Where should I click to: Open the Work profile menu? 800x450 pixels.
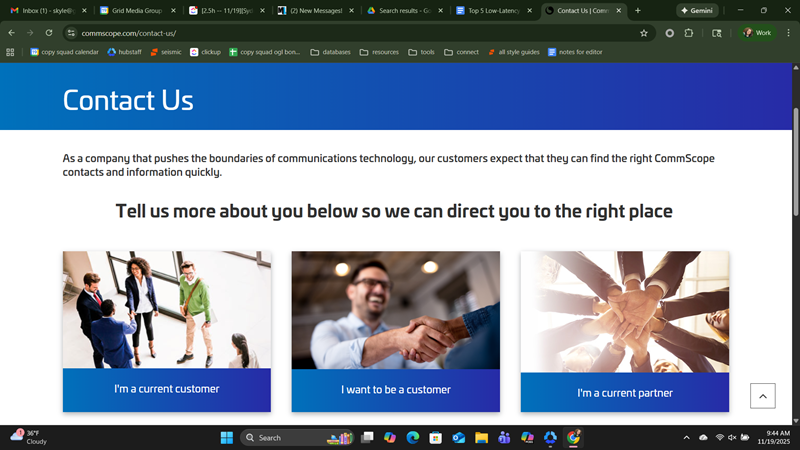point(757,33)
